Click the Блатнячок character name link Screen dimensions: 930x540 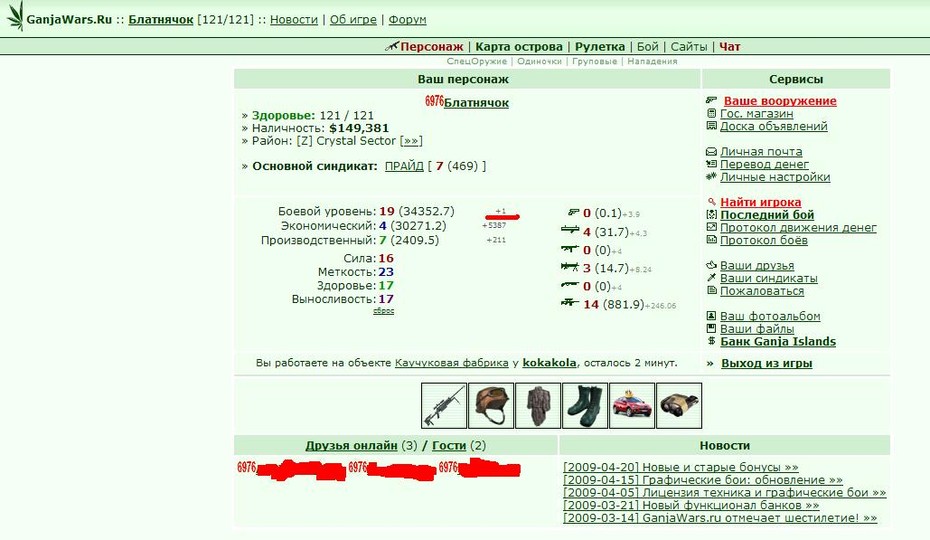(476, 103)
